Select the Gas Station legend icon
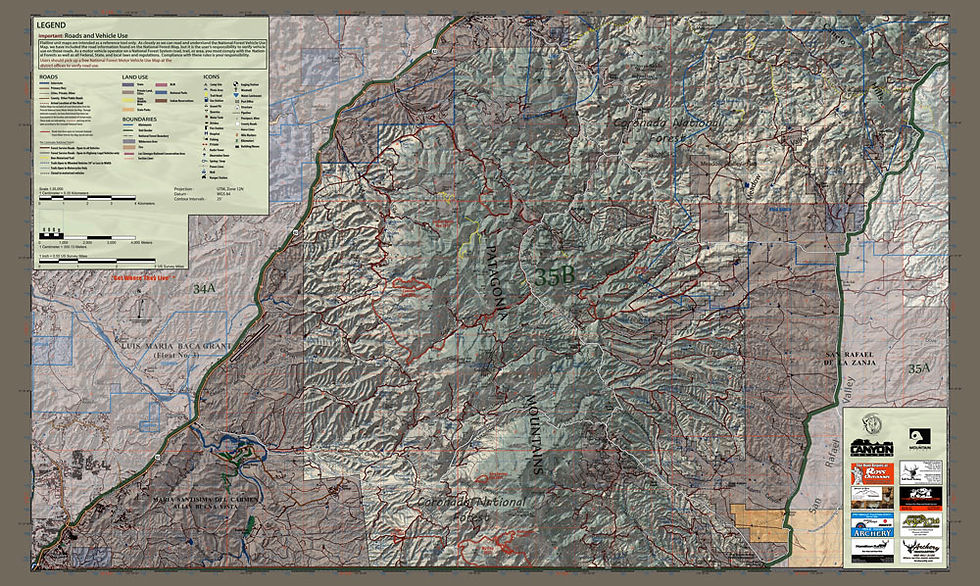980x586 pixels. tap(203, 100)
